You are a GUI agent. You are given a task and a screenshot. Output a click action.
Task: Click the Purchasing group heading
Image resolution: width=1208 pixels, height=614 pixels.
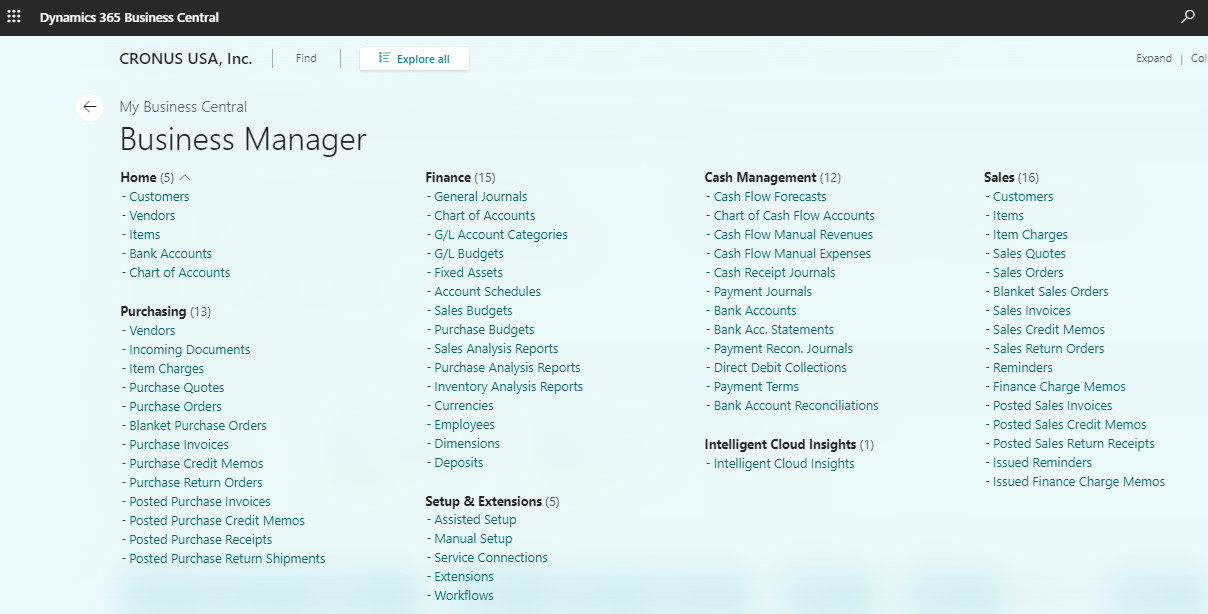tap(153, 312)
